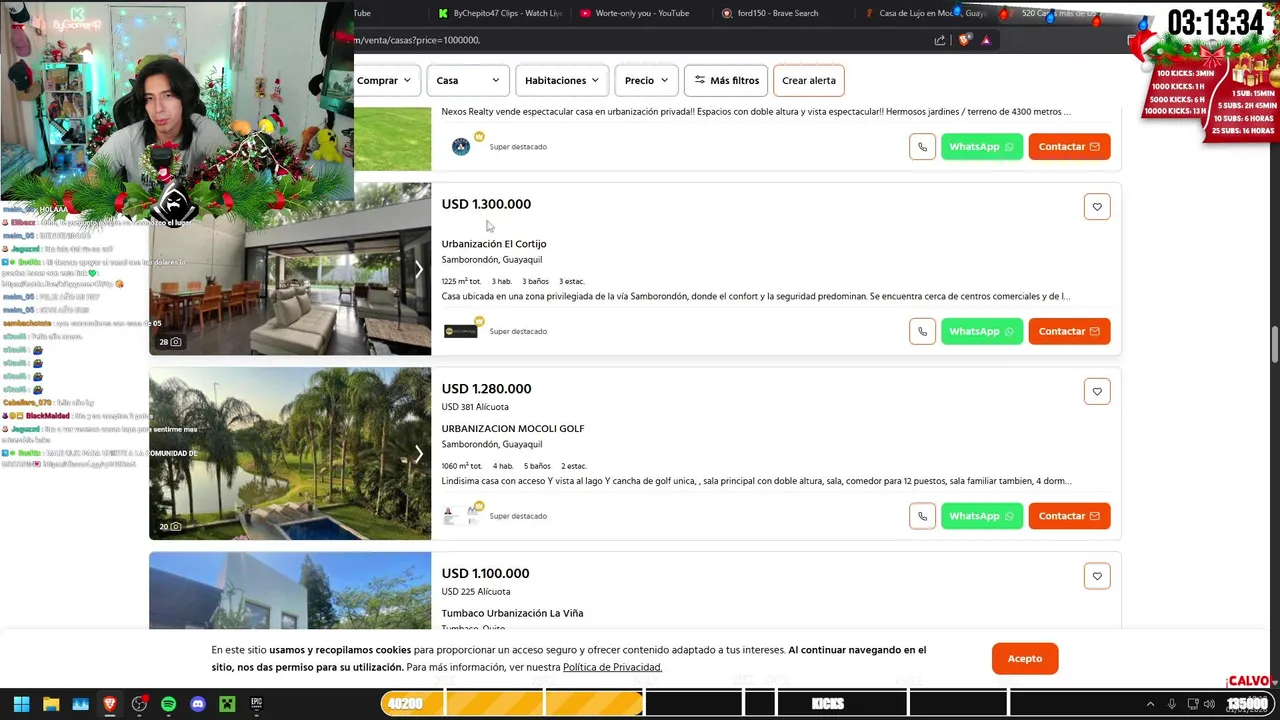Screen dimensions: 1280x720
Task: Click the share page icon in address bar
Action: (x=940, y=40)
